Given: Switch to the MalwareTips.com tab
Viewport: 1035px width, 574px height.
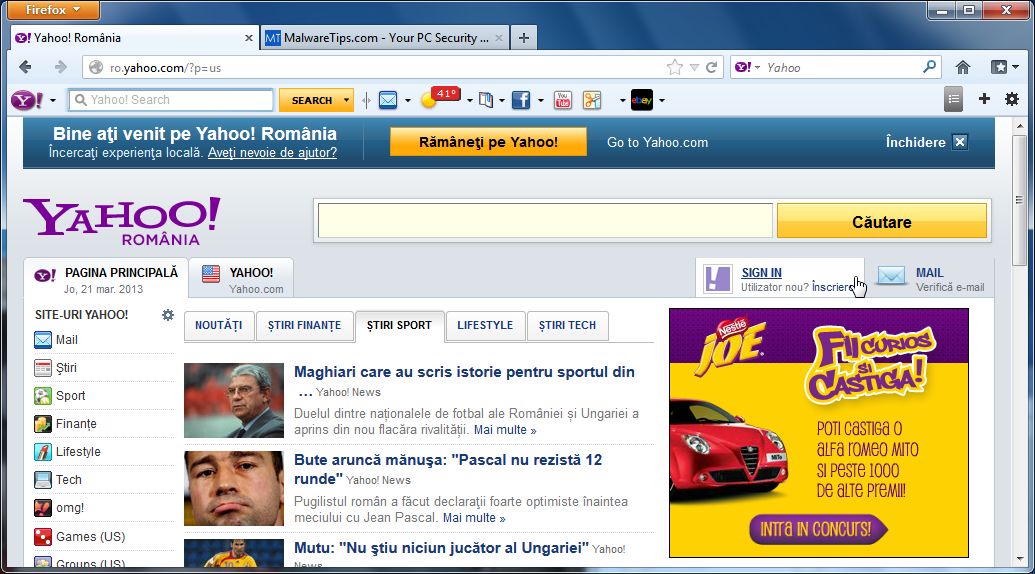Looking at the screenshot, I should click(x=385, y=38).
